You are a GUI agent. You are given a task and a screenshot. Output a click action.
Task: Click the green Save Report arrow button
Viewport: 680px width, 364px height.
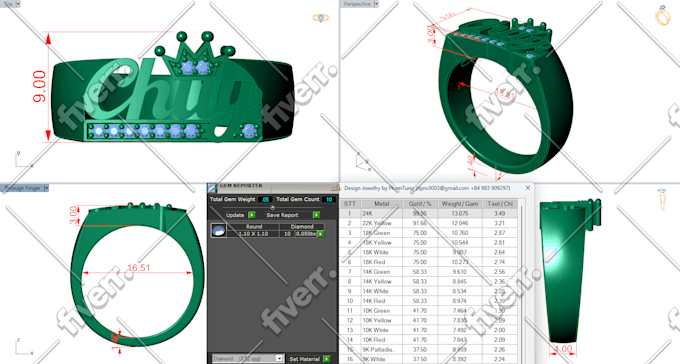(x=317, y=215)
